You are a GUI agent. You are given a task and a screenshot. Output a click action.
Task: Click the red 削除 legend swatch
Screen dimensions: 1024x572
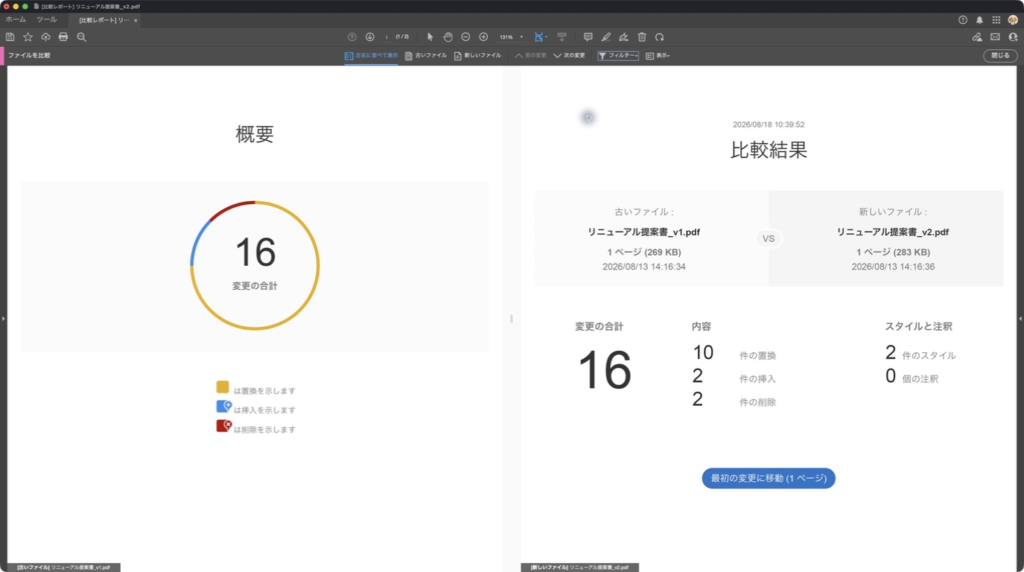click(x=223, y=426)
